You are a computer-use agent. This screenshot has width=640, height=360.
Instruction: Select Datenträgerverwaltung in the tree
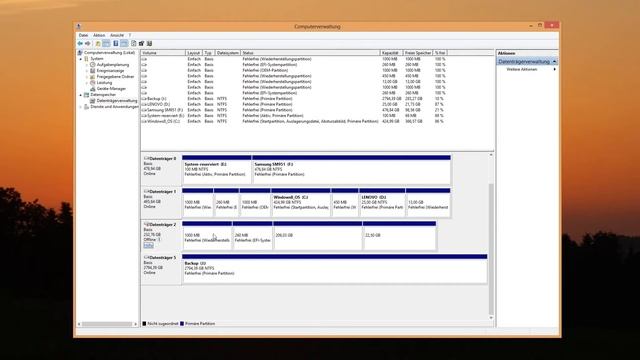pyautogui.click(x=117, y=100)
